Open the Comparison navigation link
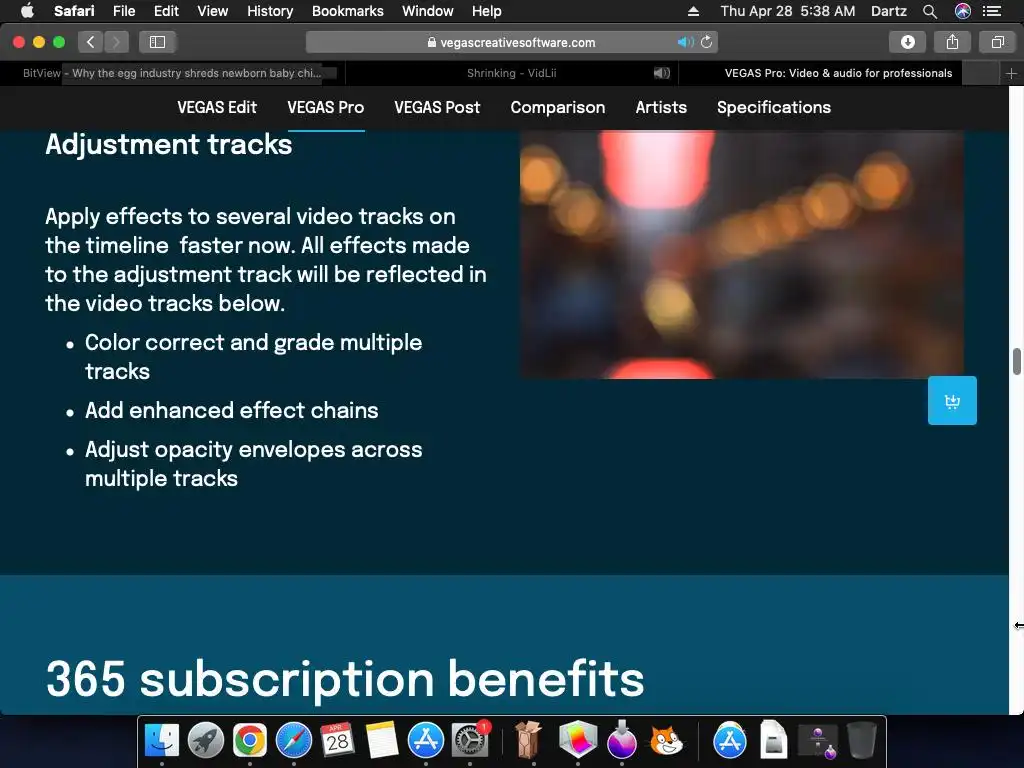The height and width of the screenshot is (768, 1024). (x=558, y=107)
